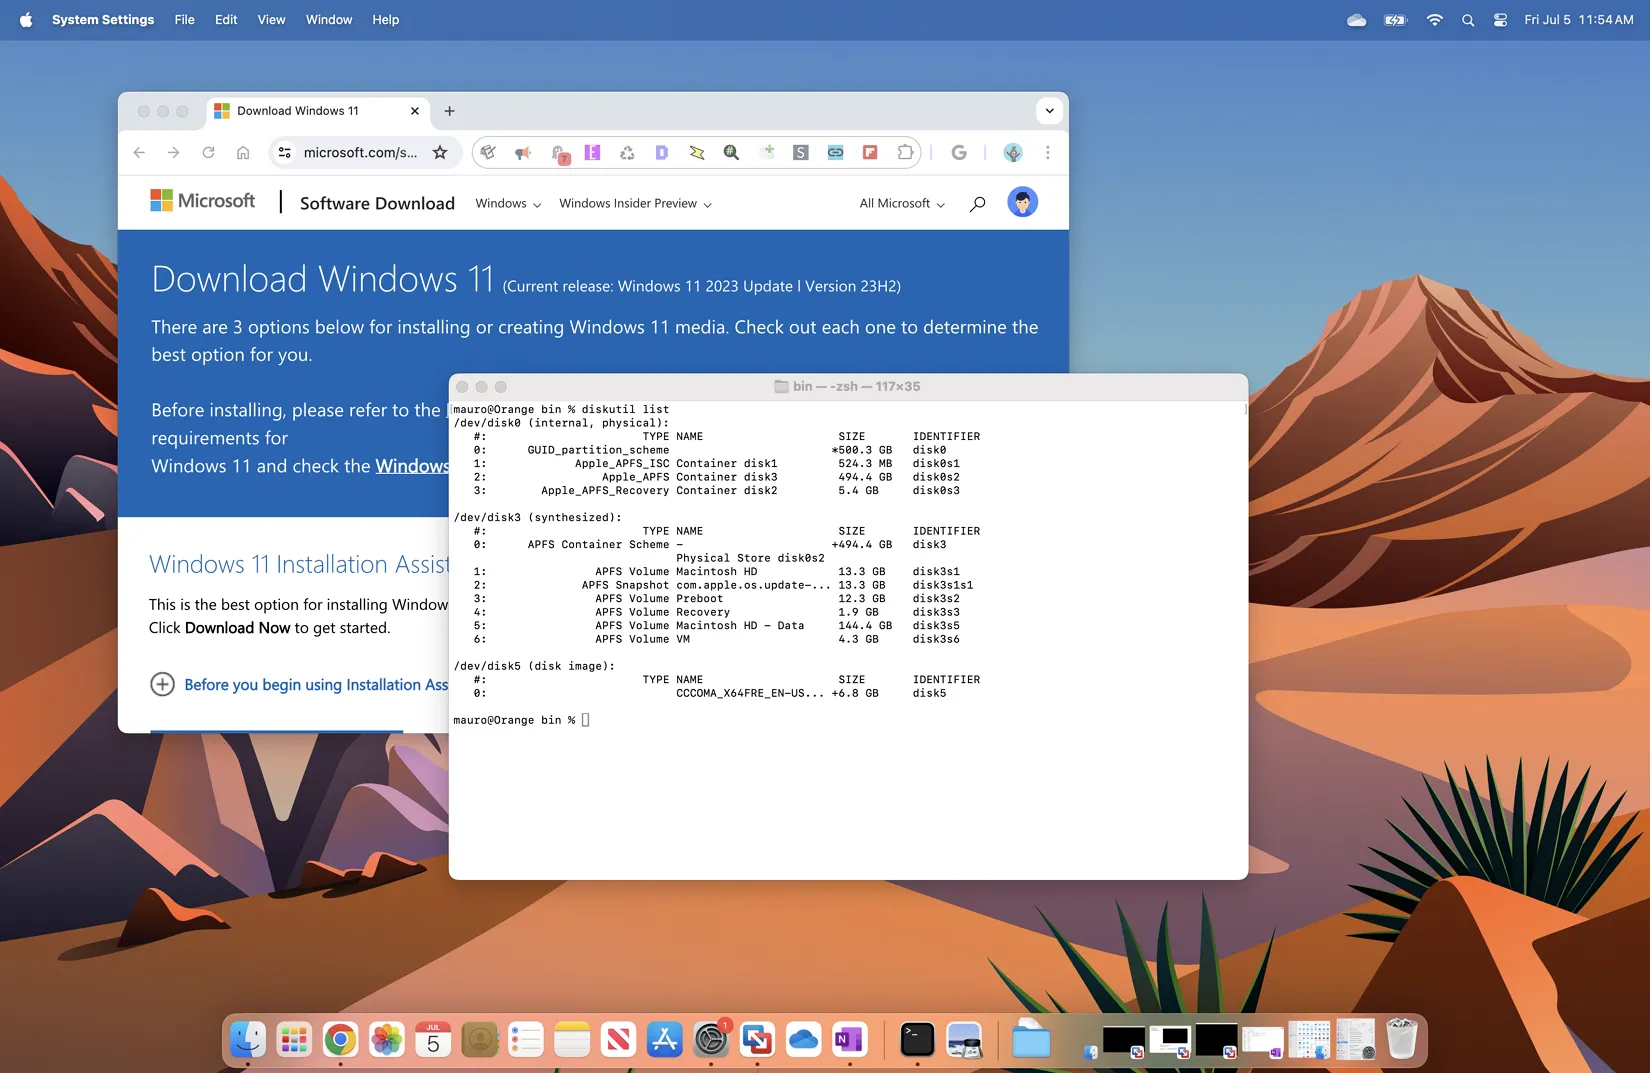Open the View menu in the menu bar
The height and width of the screenshot is (1073, 1650).
271,20
